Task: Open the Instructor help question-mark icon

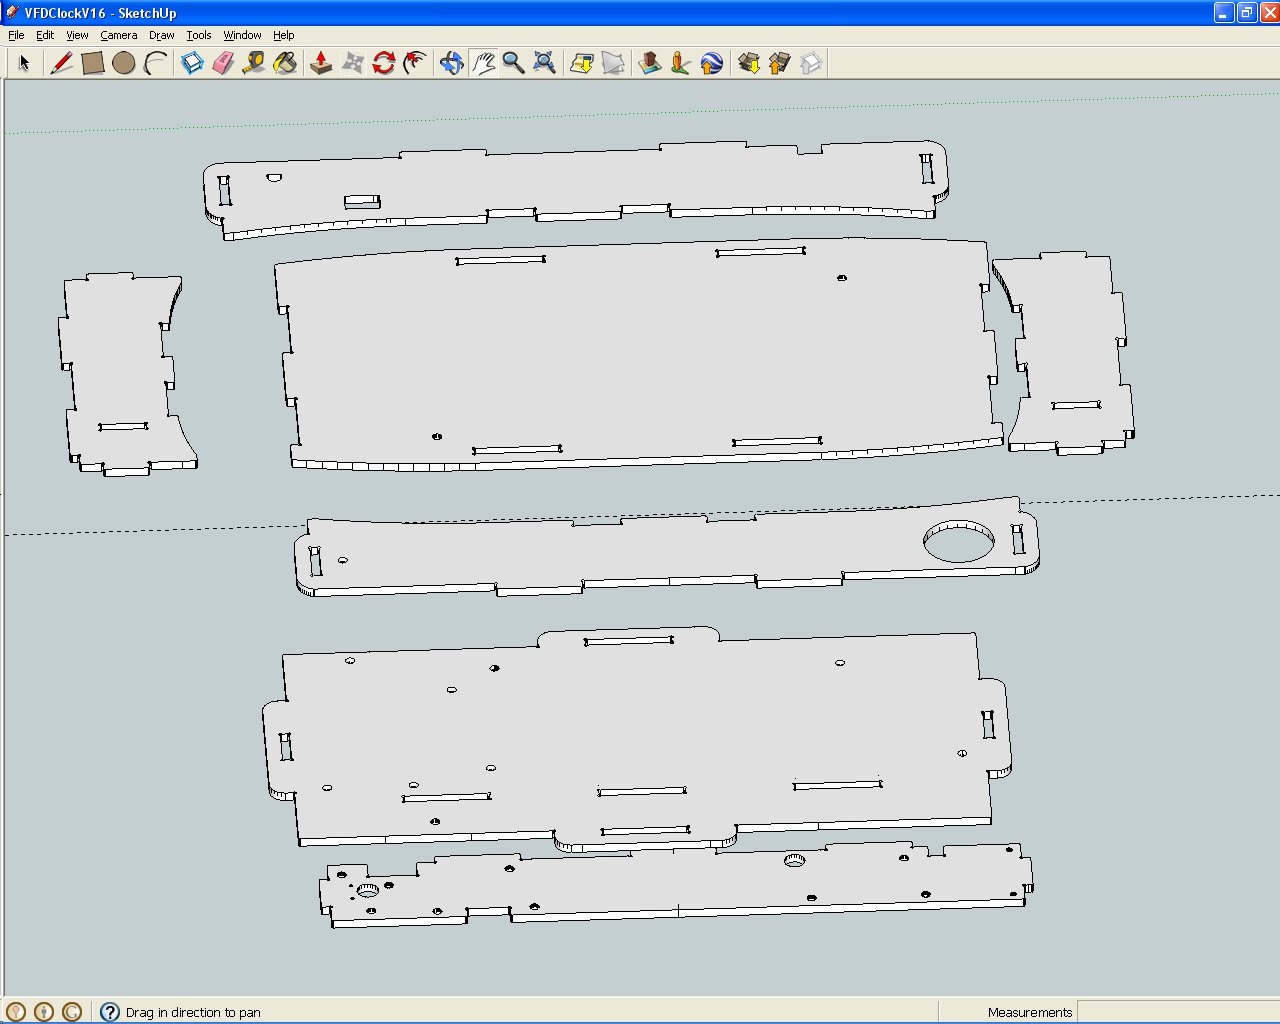Action: [110, 1012]
